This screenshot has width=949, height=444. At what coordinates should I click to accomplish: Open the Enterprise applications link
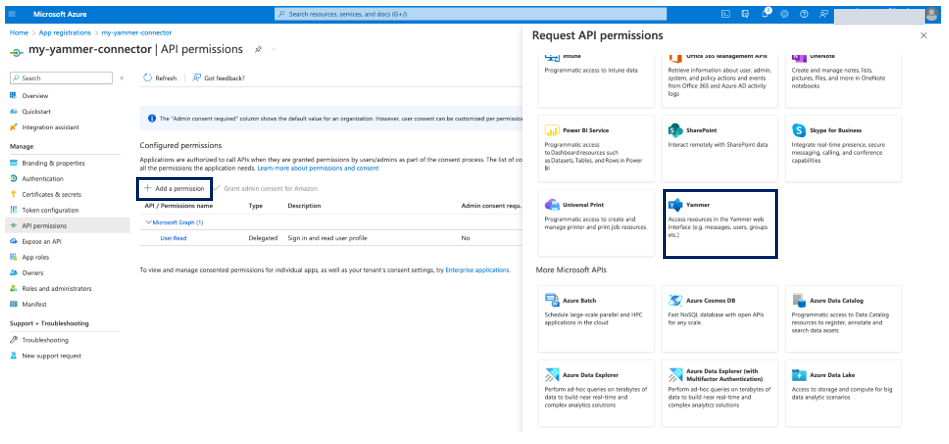click(477, 270)
